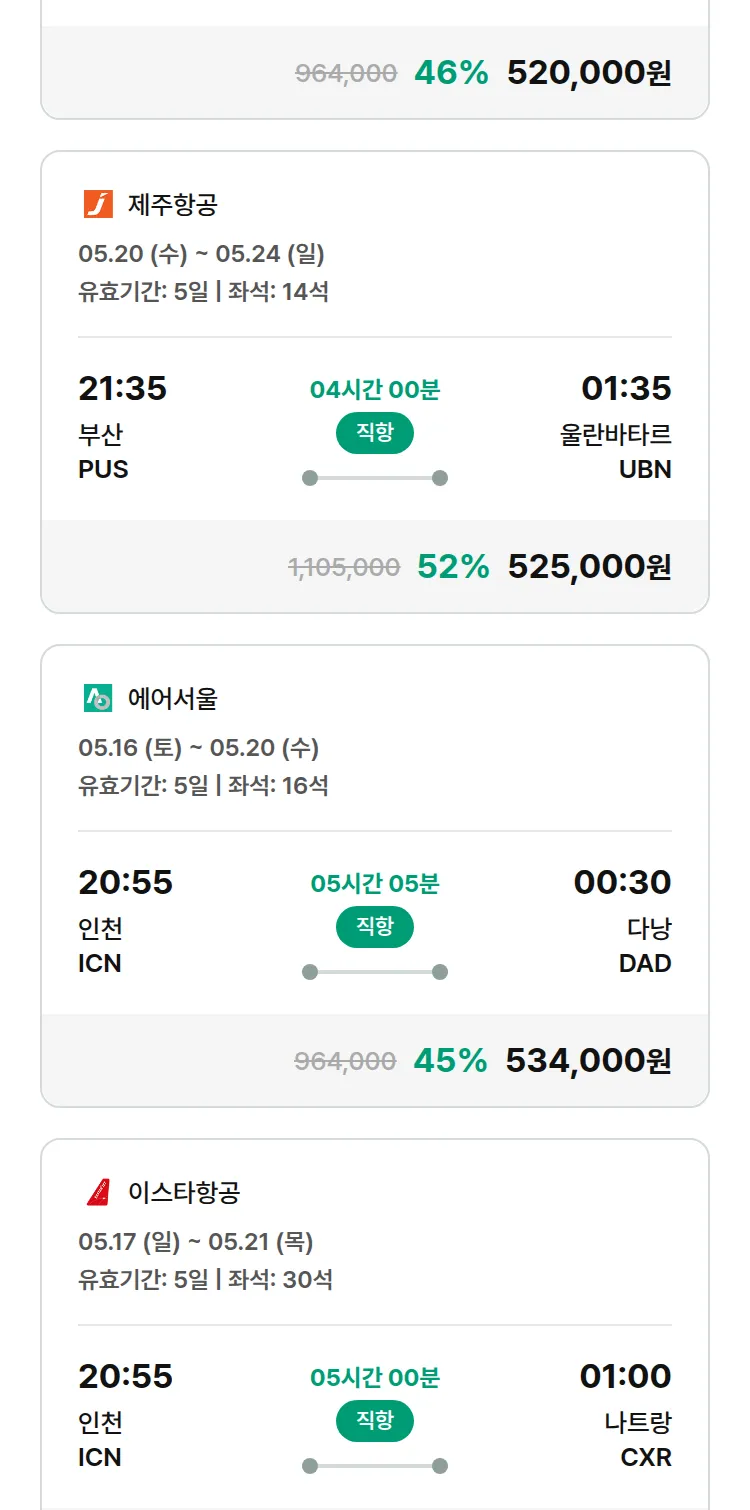Click the Incheon–Da Nang route line indicator
The image size is (750, 1510).
375,972
